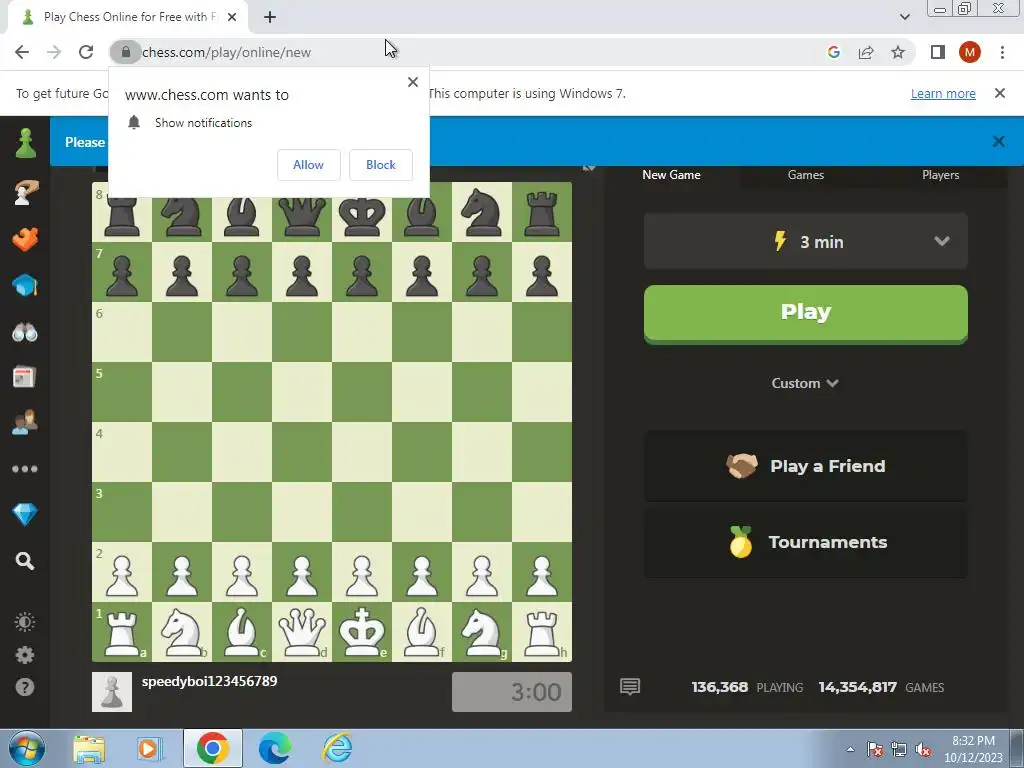Click speedyboi123456789 username

click(x=210, y=681)
